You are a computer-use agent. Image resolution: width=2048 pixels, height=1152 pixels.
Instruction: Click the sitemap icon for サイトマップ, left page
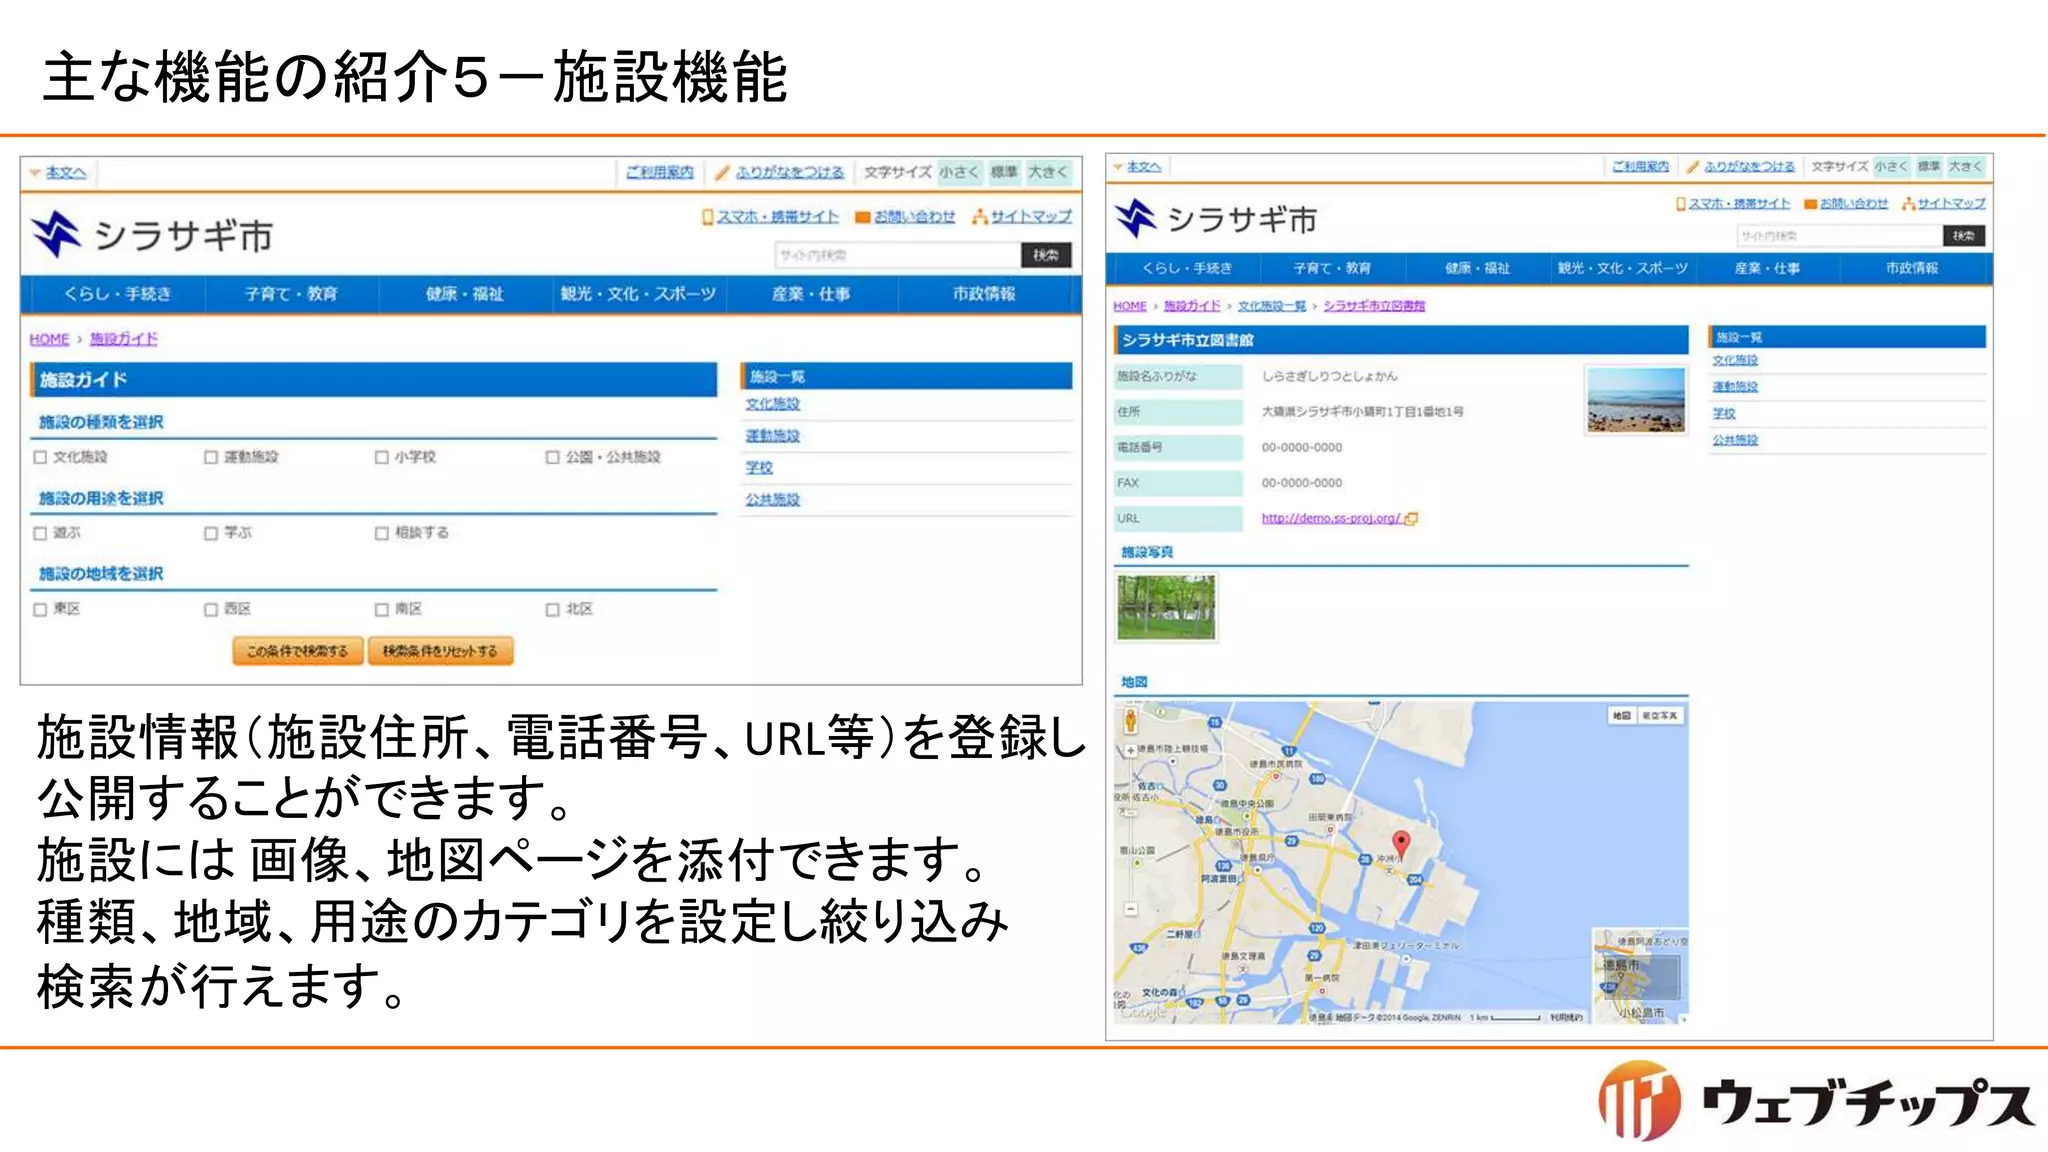(980, 216)
